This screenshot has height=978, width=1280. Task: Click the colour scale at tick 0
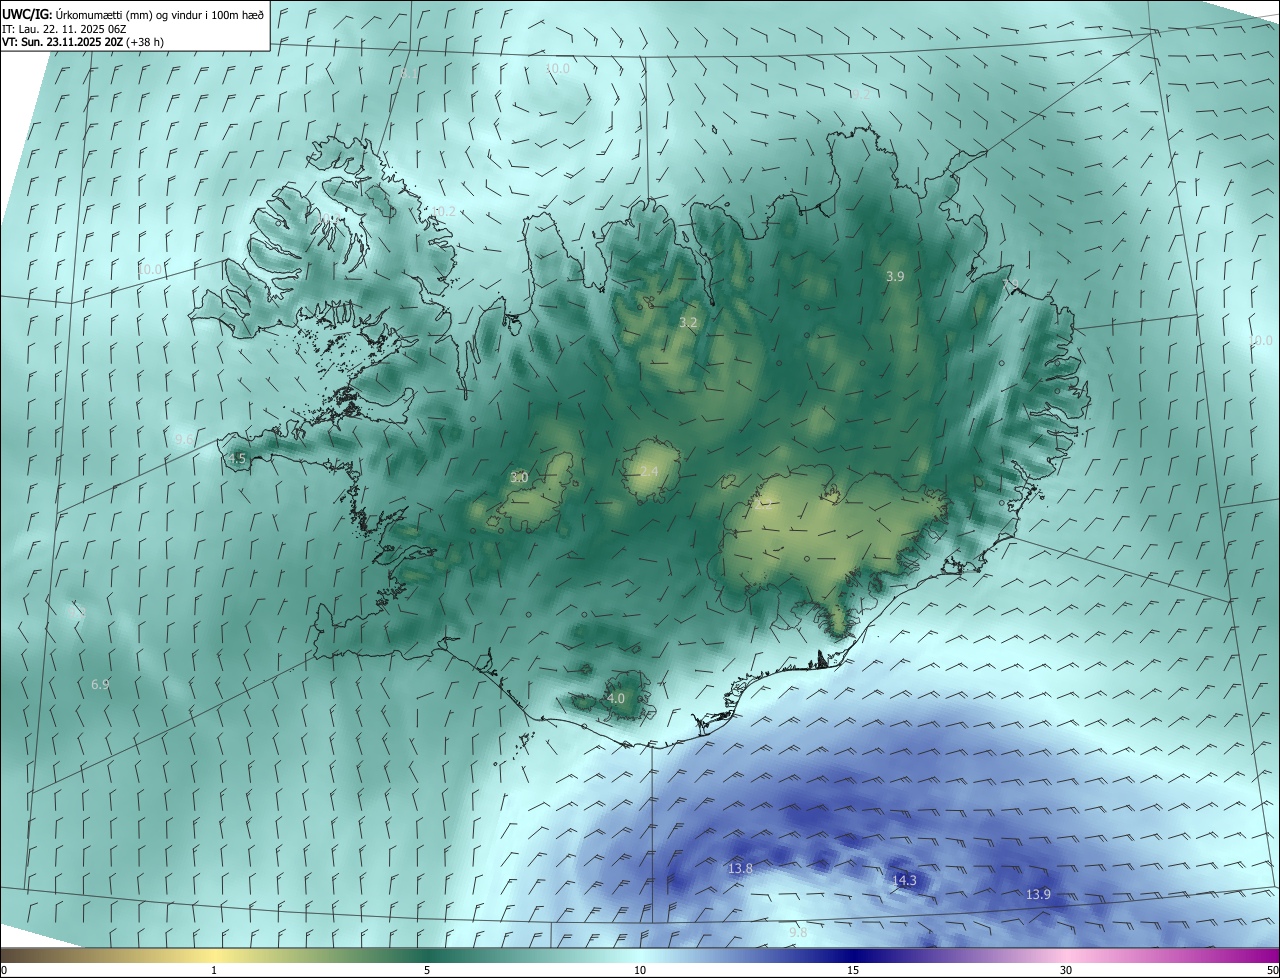(x=4, y=970)
